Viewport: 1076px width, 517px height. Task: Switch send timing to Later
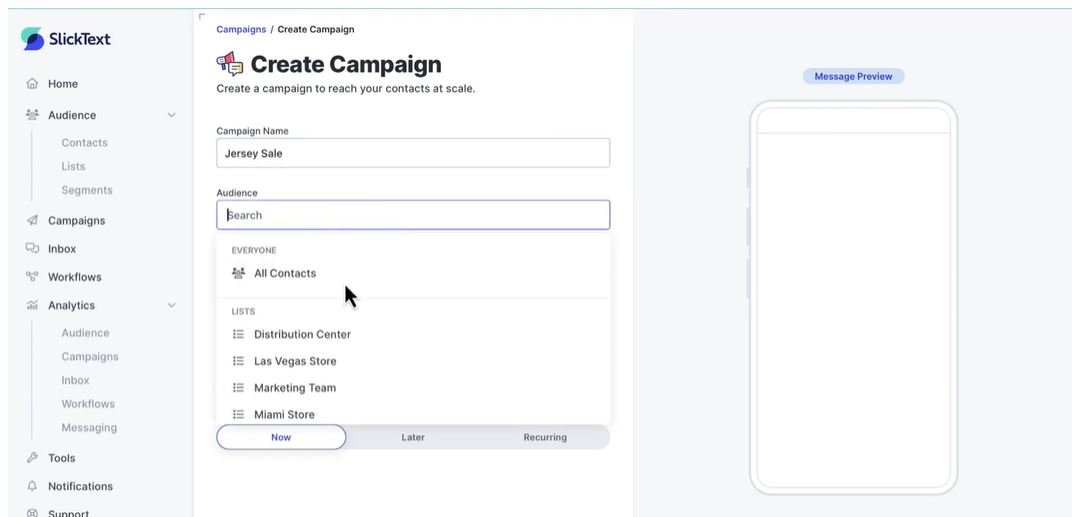tap(413, 437)
